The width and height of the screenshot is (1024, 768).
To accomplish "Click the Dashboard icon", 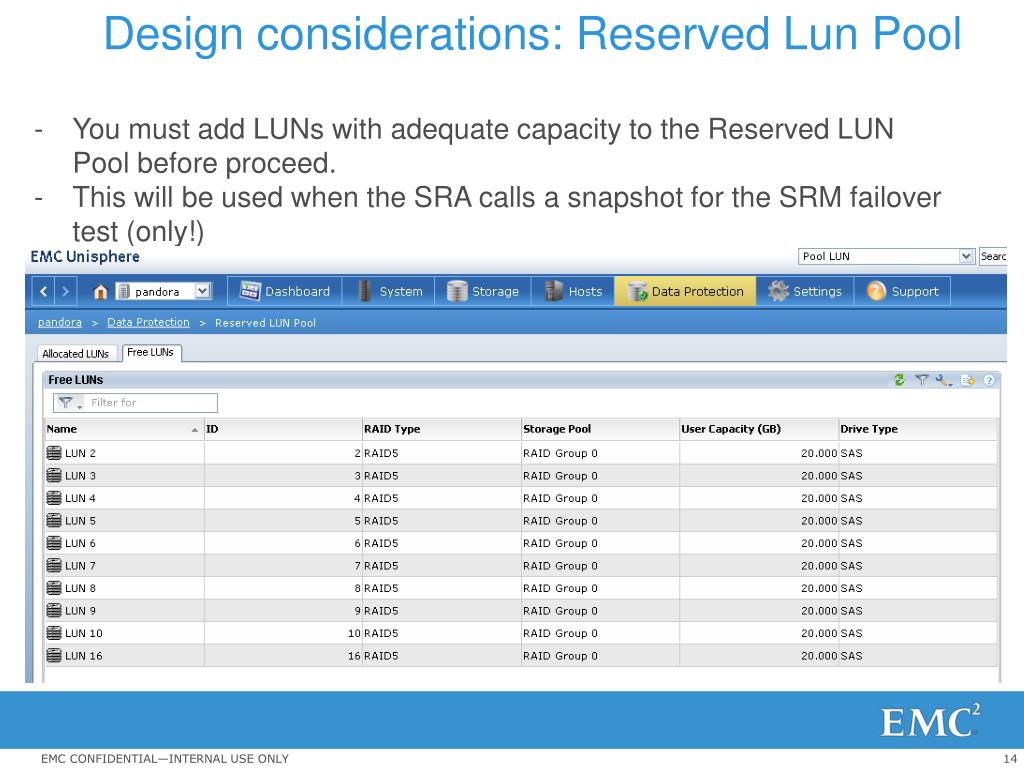I will click(x=250, y=291).
